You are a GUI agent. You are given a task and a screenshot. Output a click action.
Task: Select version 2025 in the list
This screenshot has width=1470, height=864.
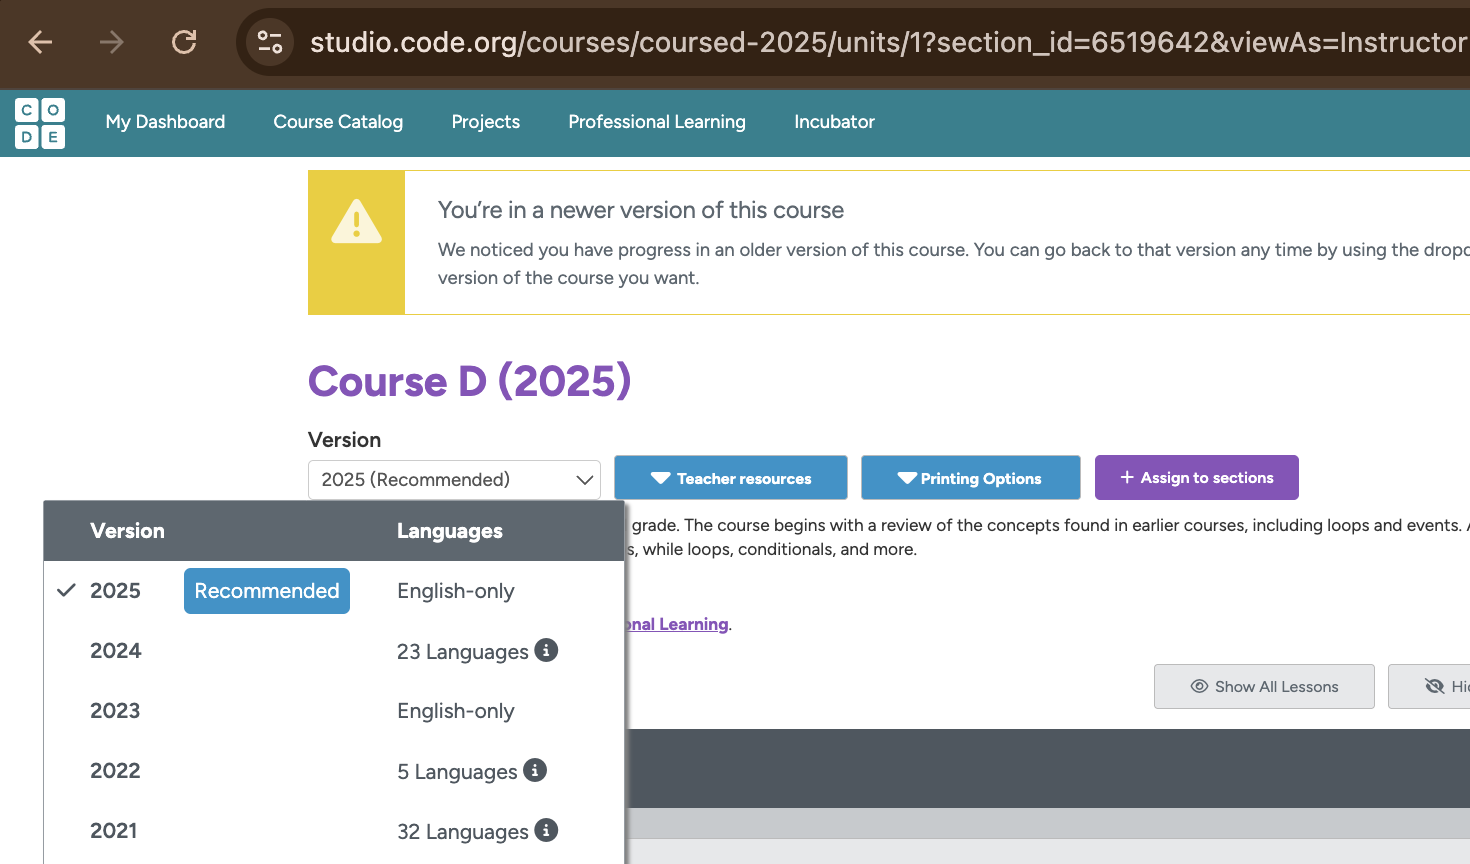334,591
